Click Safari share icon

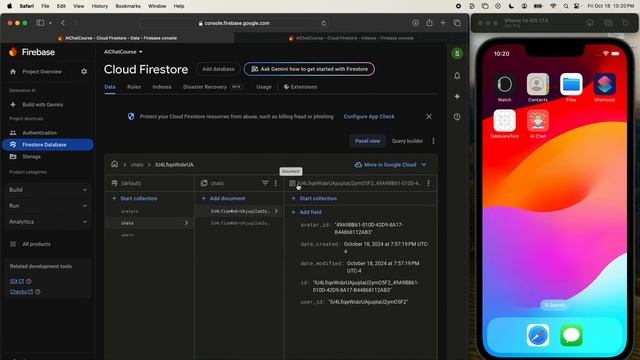[429, 23]
